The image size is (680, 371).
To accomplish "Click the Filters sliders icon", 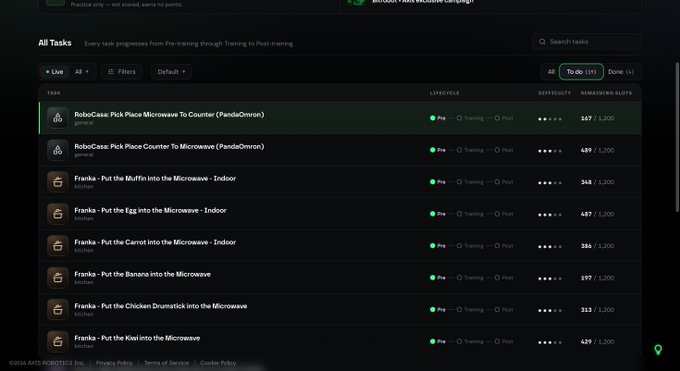I will point(111,72).
